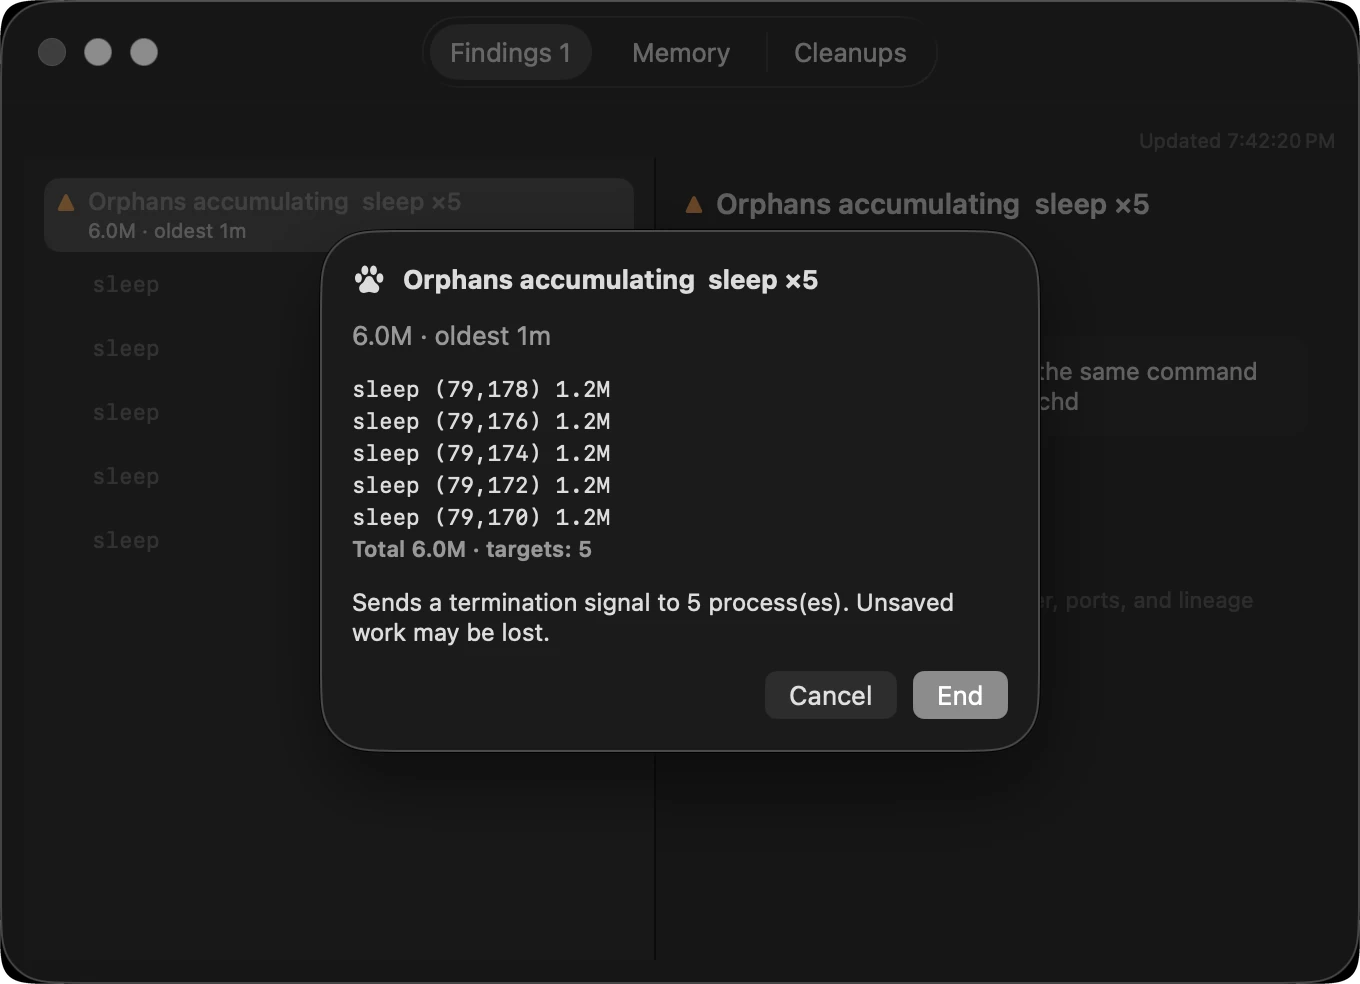Click the dialog subtitle '6.0M · oldest 1m'
1360x984 pixels.
[x=451, y=336]
